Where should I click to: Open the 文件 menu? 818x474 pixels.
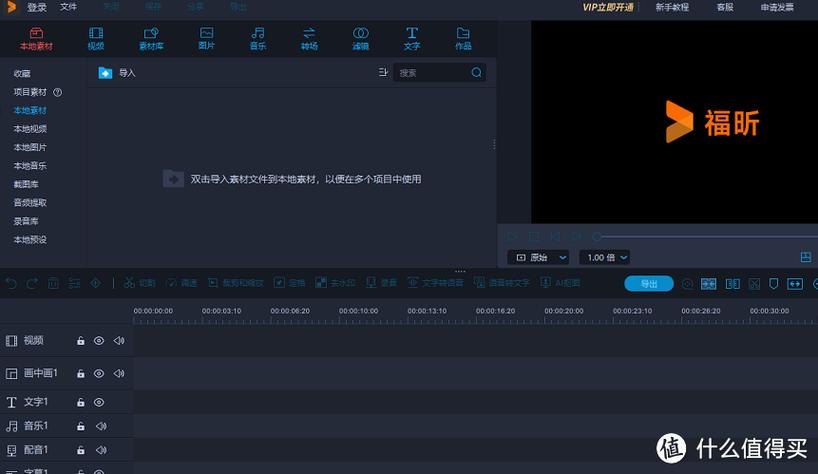click(x=68, y=7)
